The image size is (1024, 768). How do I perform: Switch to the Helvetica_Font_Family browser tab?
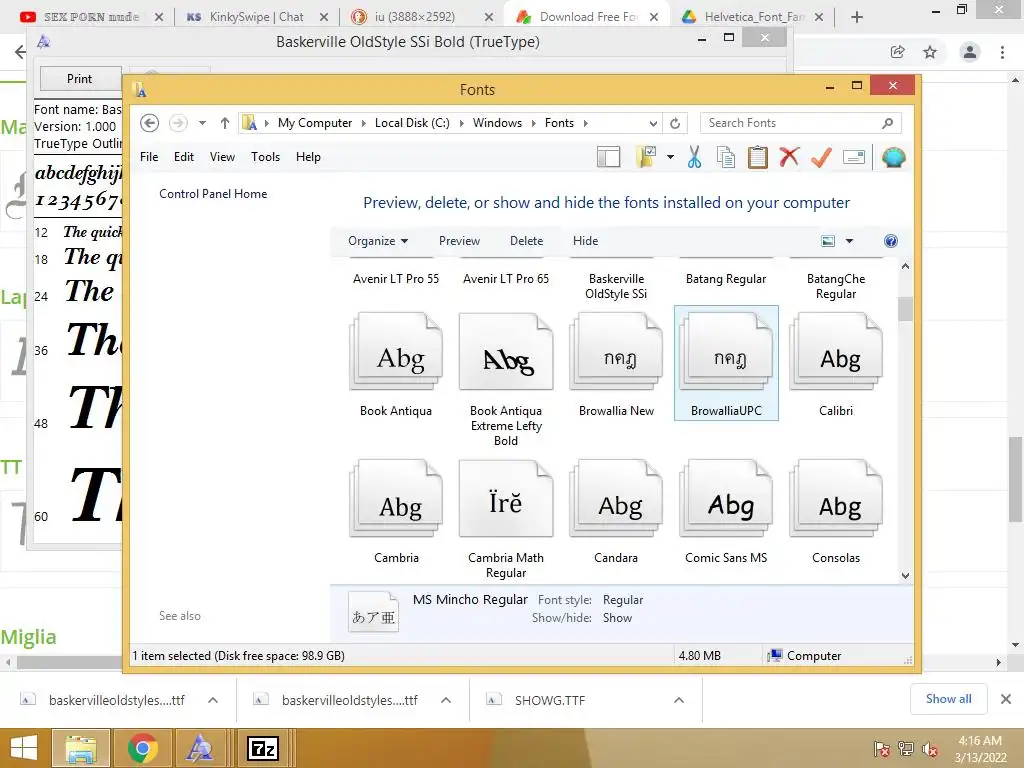(x=753, y=17)
